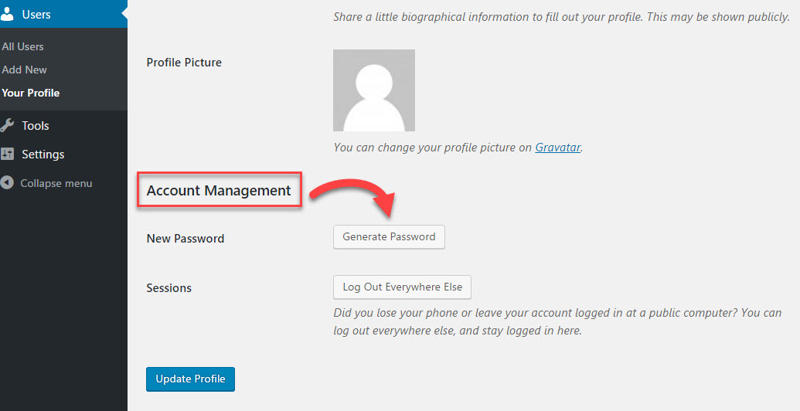Image resolution: width=800 pixels, height=411 pixels.
Task: Go to All Users submenu item
Action: point(23,47)
